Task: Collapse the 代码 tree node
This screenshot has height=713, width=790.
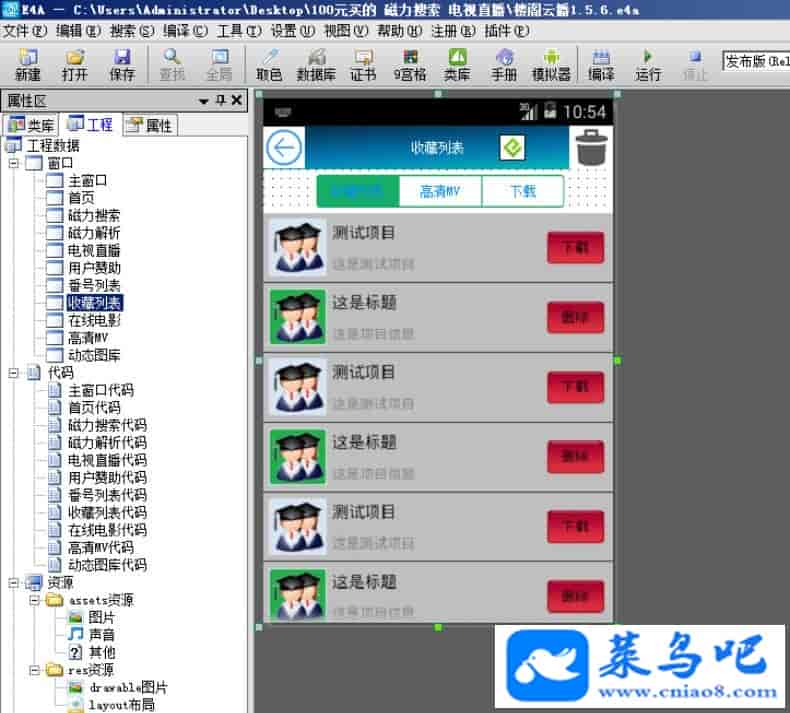Action: [x=15, y=373]
